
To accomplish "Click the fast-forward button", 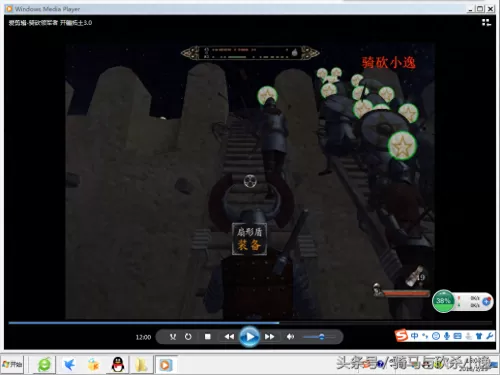I will pos(269,337).
